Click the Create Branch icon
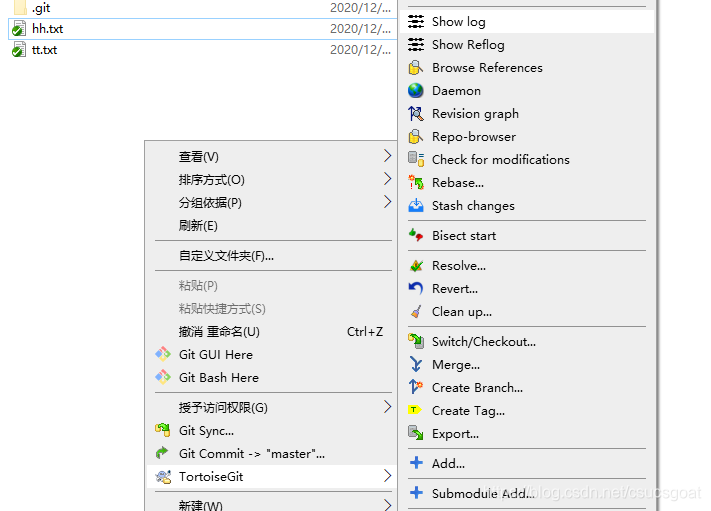This screenshot has width=711, height=511. 416,387
